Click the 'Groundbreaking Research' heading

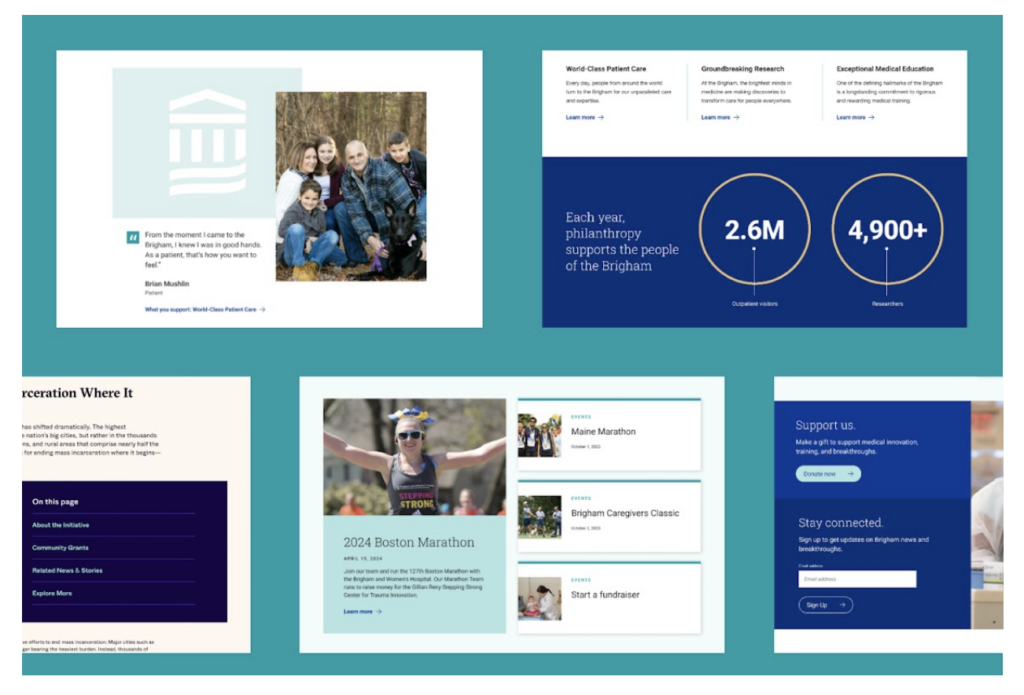pyautogui.click(x=742, y=69)
